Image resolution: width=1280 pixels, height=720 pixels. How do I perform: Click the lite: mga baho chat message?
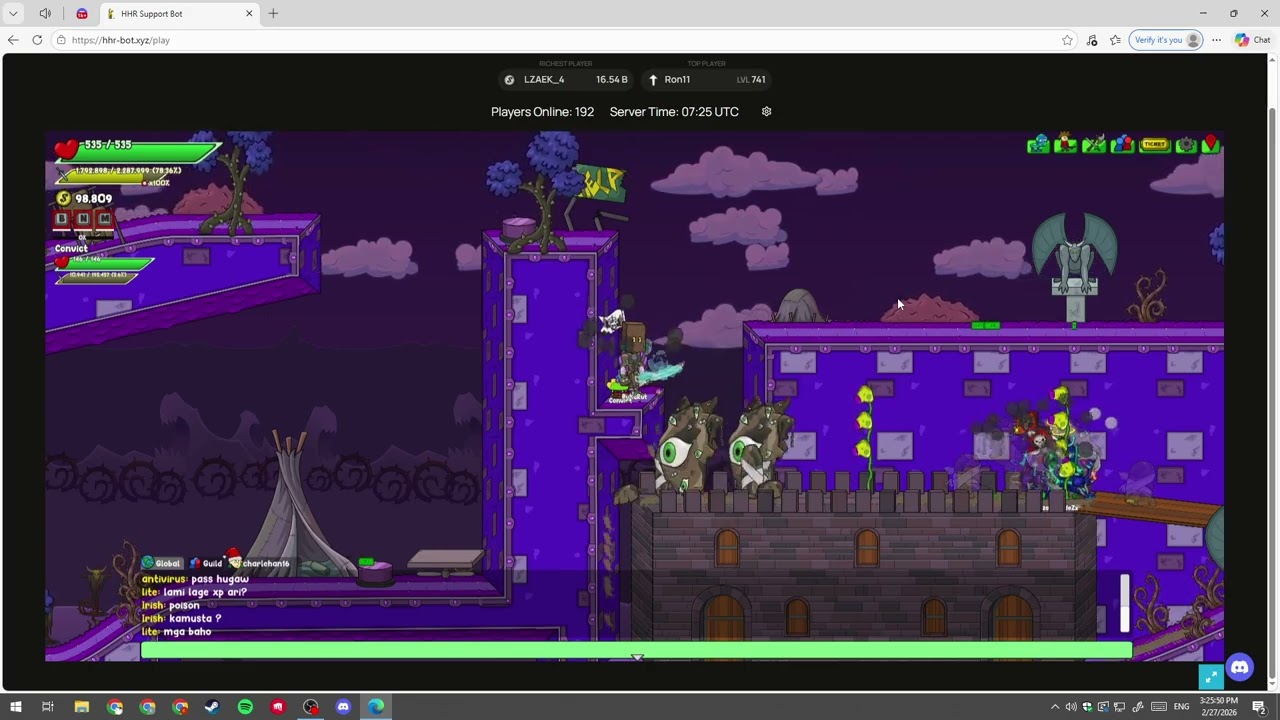coord(176,631)
